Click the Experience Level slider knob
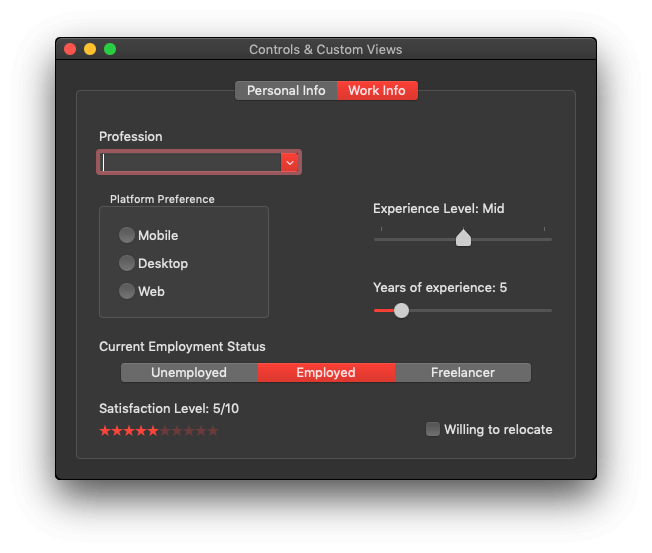The image size is (652, 553). point(463,238)
